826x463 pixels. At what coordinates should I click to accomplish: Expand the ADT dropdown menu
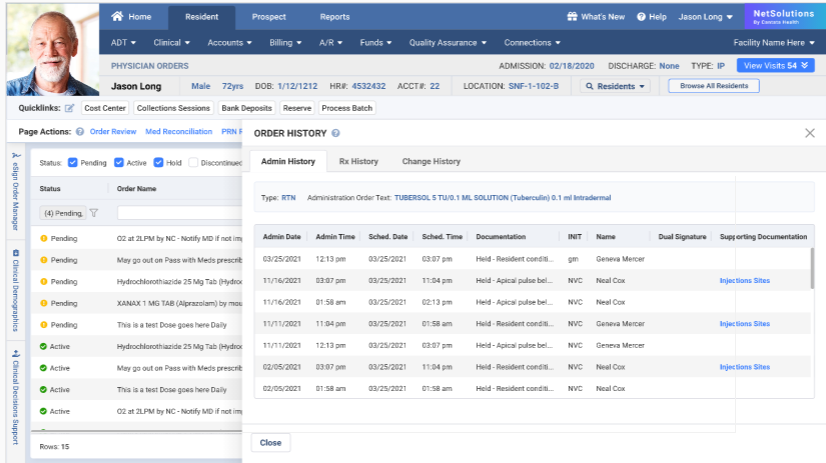point(123,43)
